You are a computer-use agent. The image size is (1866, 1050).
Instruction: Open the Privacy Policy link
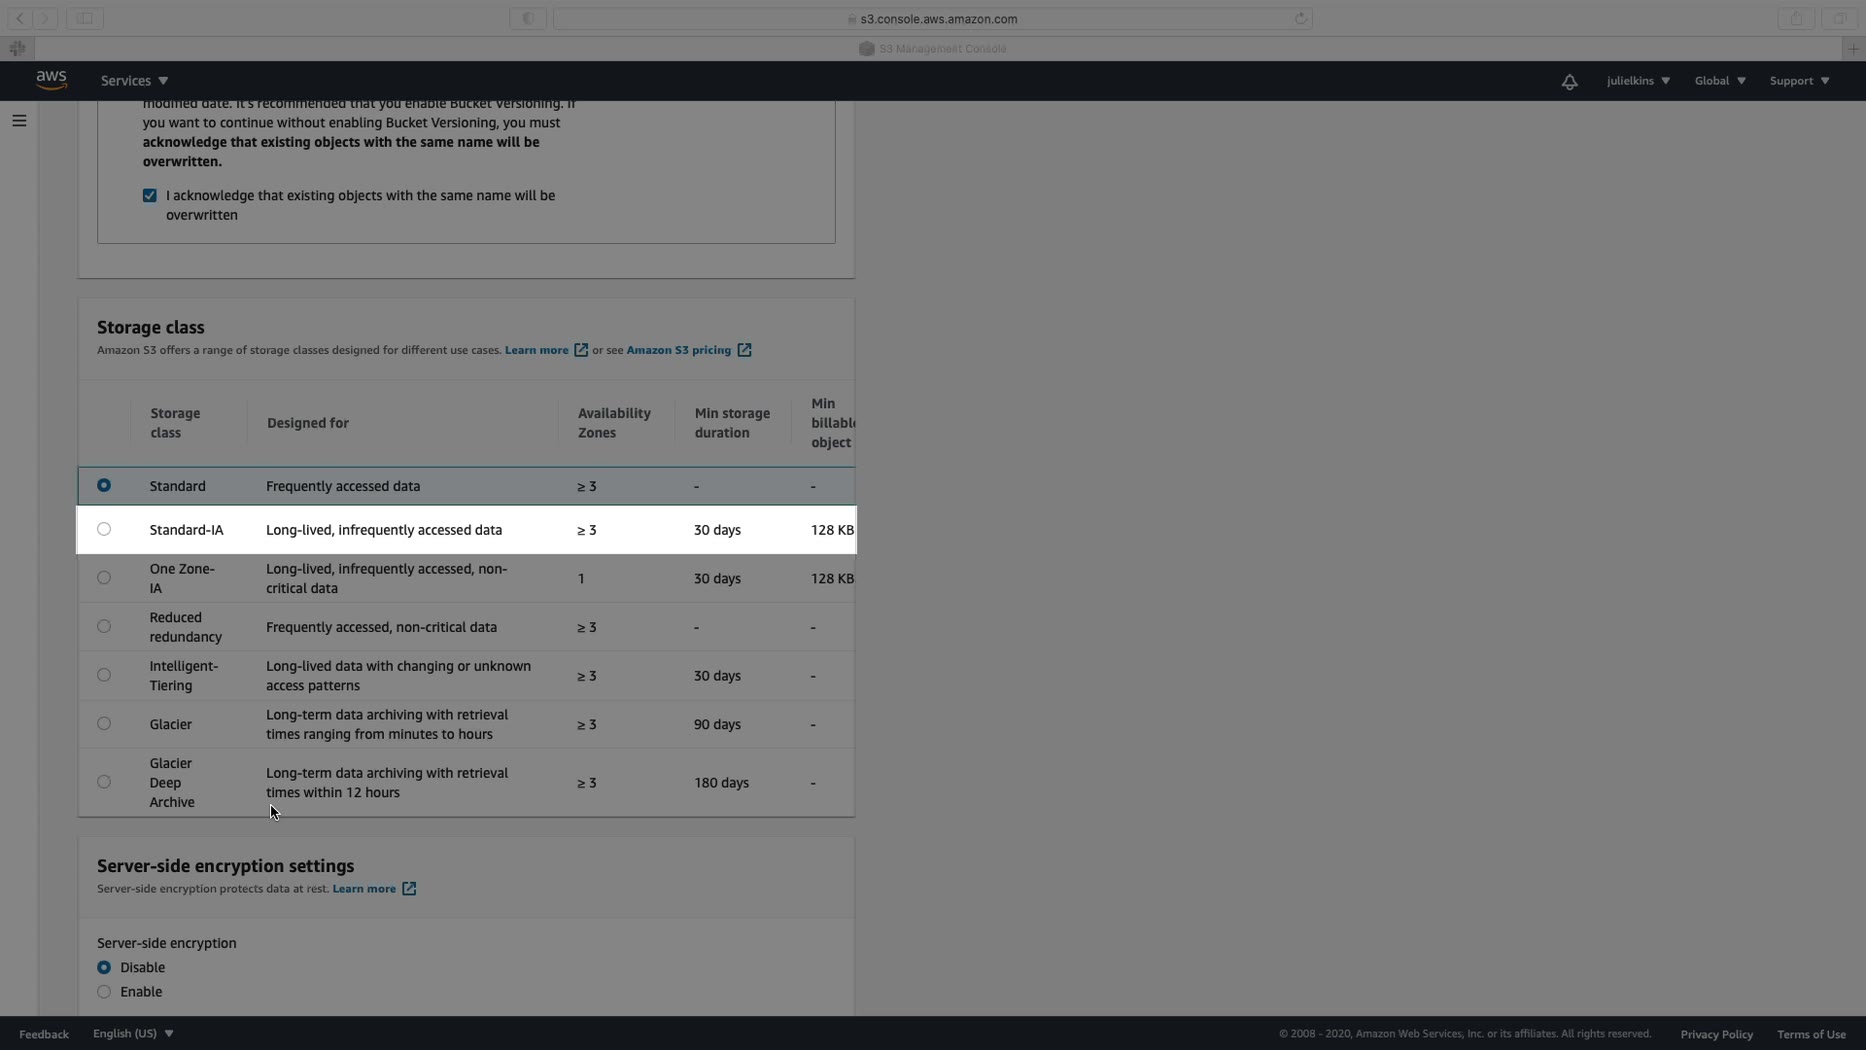[1716, 1034]
